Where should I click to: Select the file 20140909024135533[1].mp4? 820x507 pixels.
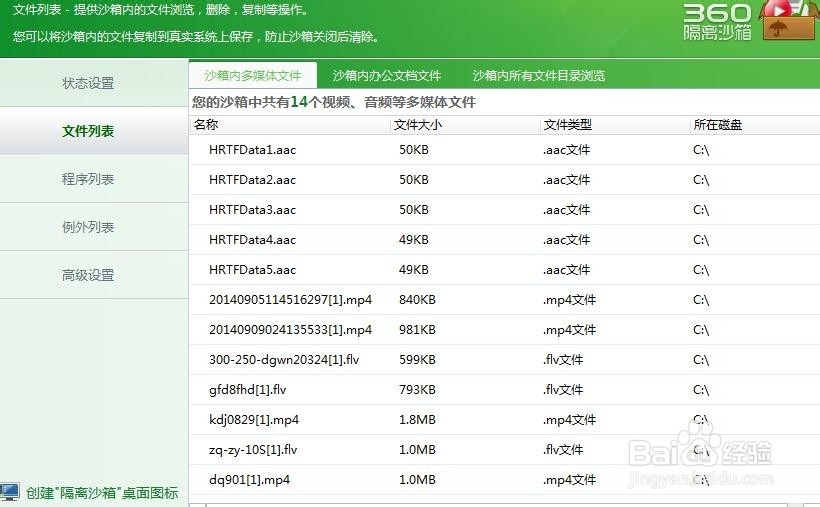(290, 330)
